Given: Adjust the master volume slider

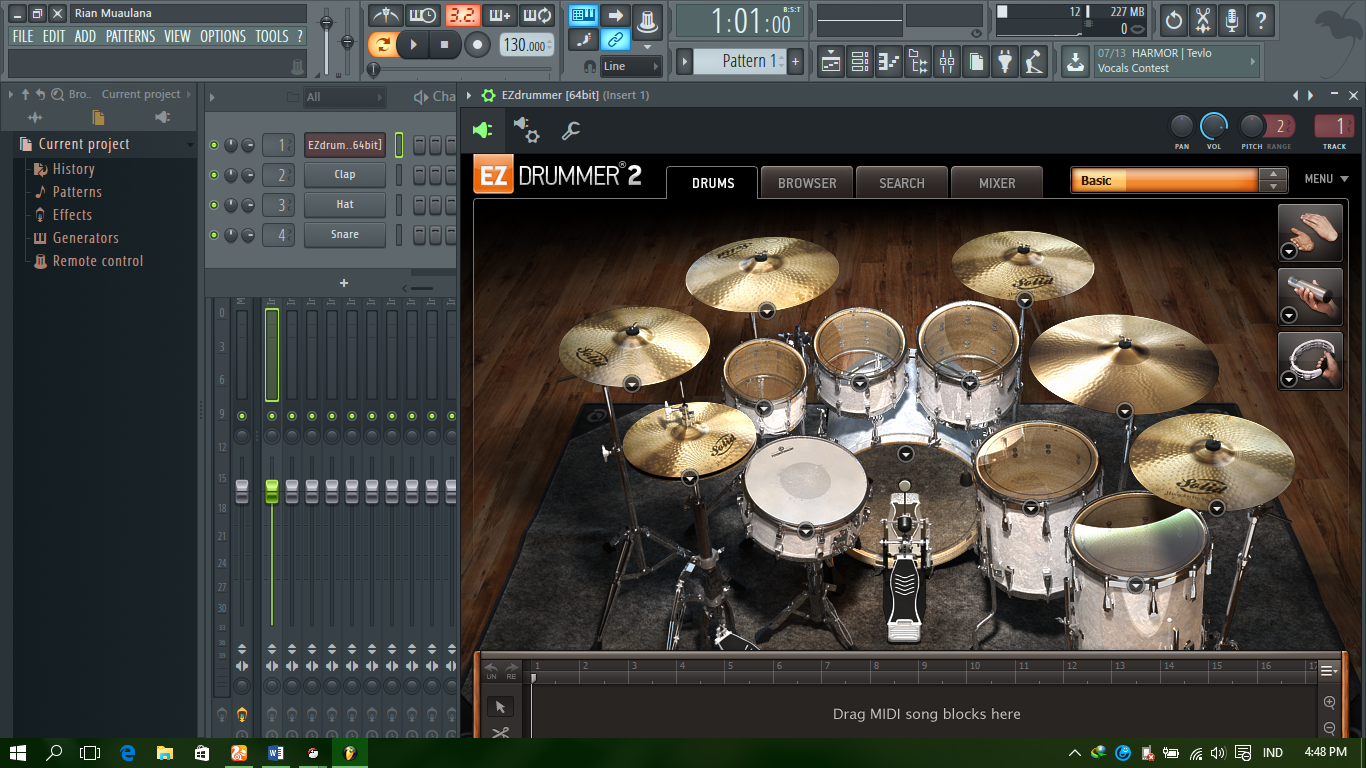Looking at the screenshot, I should [x=326, y=40].
